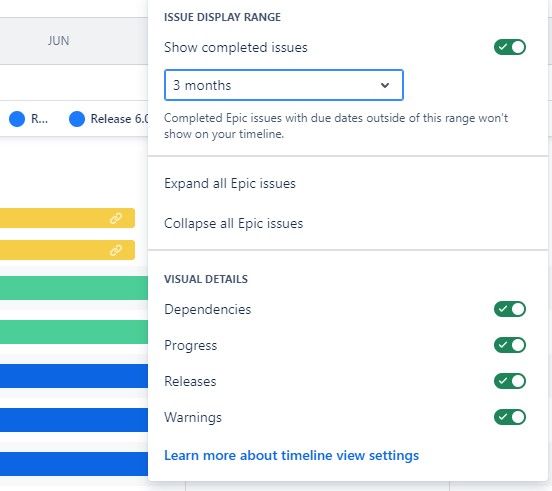This screenshot has width=552, height=491.
Task: Select Collapse all Epic issues
Action: (x=233, y=224)
